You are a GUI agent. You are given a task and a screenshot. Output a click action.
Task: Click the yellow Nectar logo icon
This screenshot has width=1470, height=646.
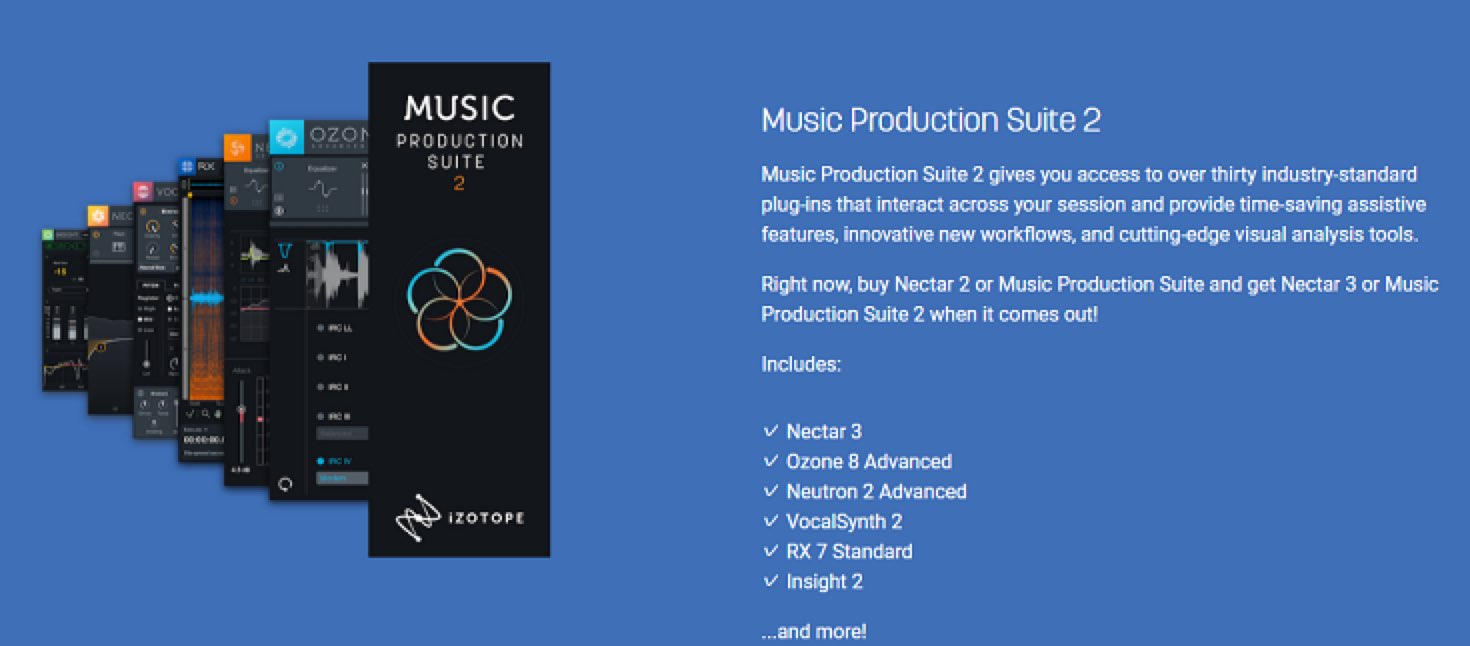click(x=98, y=215)
